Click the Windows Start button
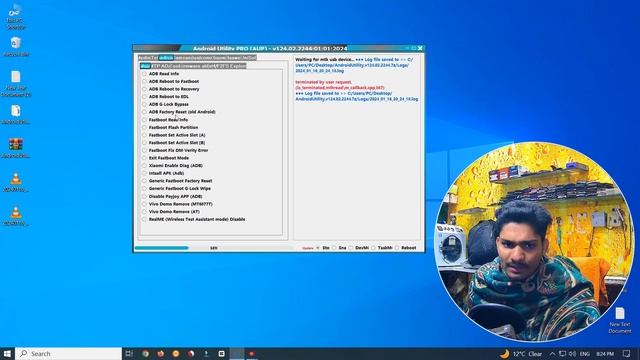This screenshot has width=640, height=360. click(x=7, y=353)
